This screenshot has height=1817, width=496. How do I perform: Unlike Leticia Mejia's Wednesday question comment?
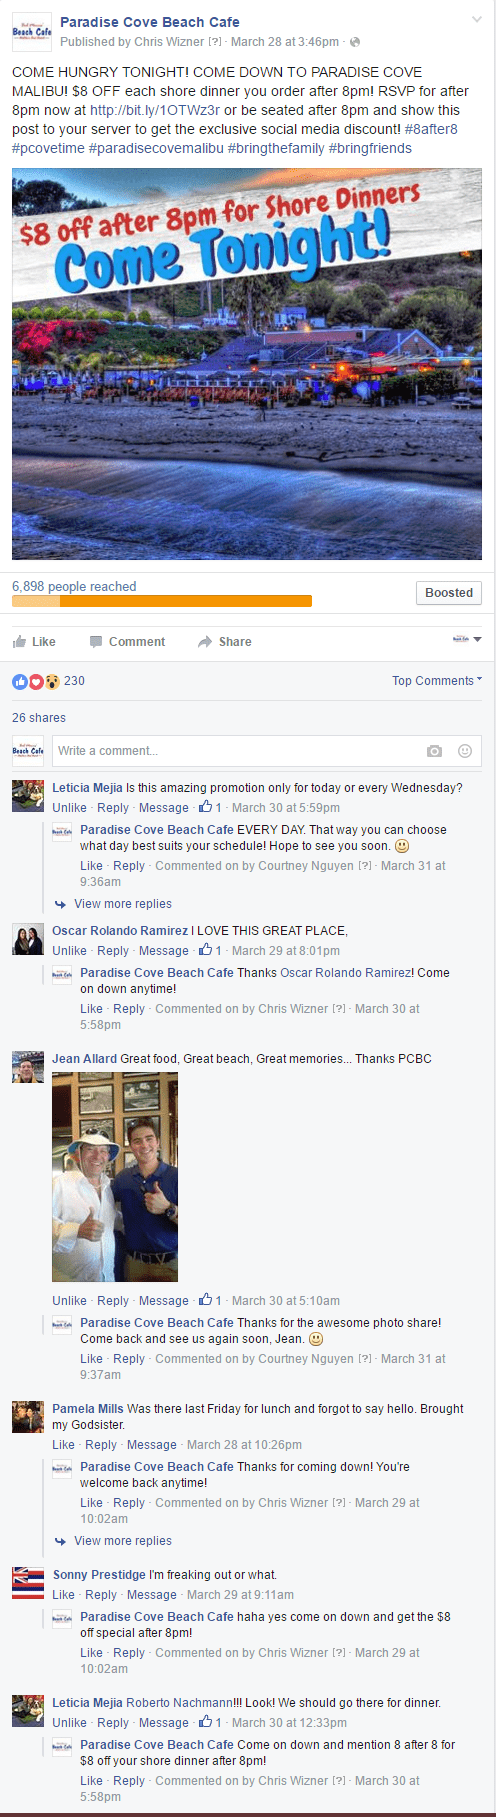(69, 808)
